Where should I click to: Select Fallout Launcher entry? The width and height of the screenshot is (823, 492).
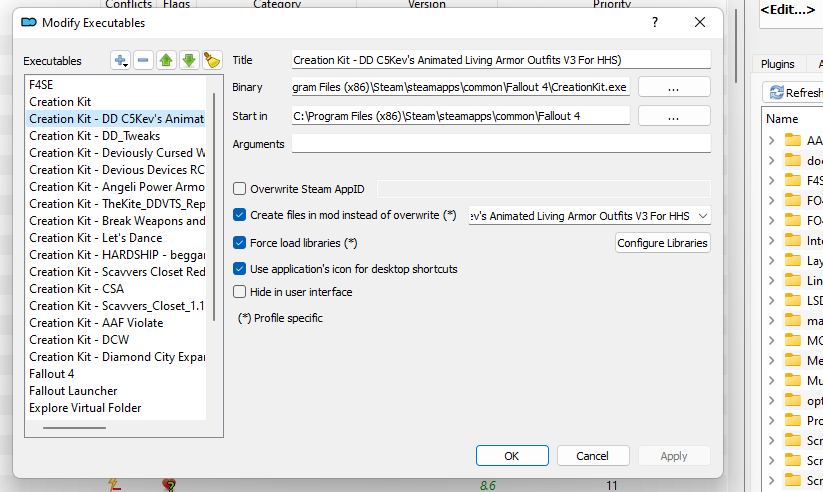click(x=115, y=391)
